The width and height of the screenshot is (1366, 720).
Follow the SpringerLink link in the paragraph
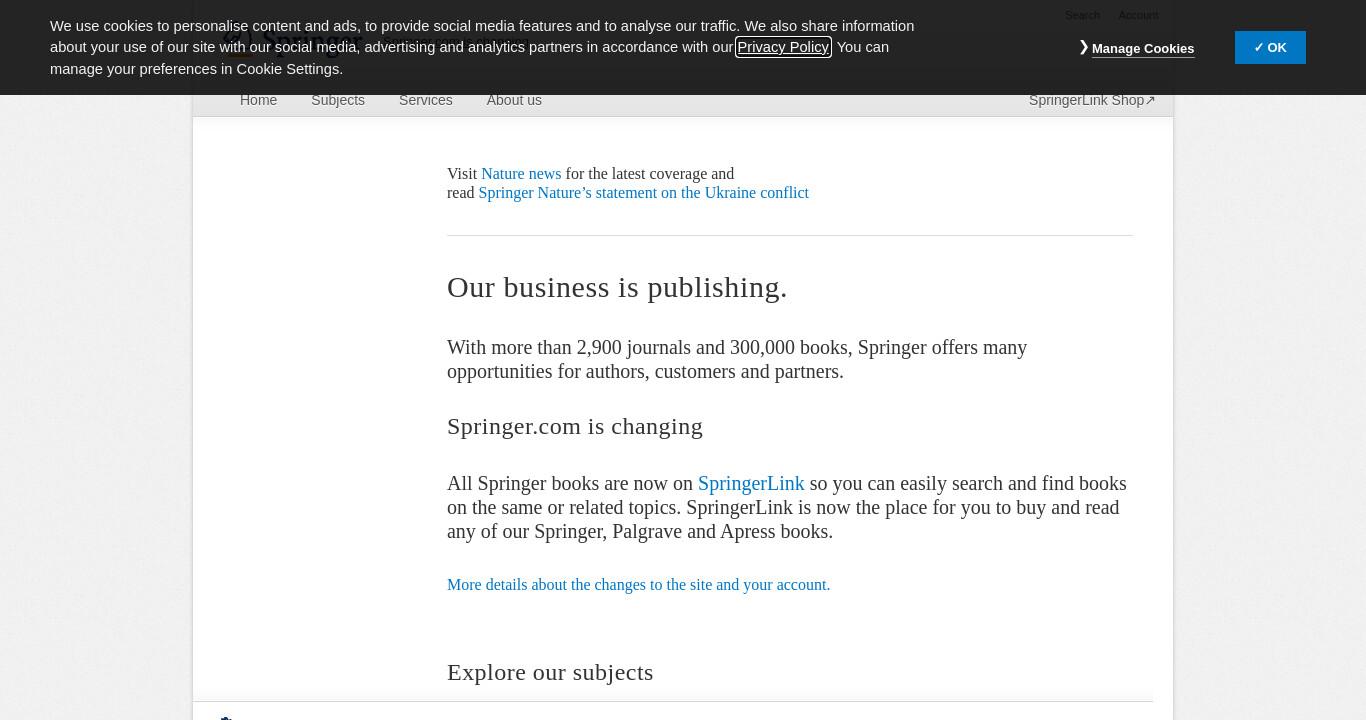[x=751, y=483]
